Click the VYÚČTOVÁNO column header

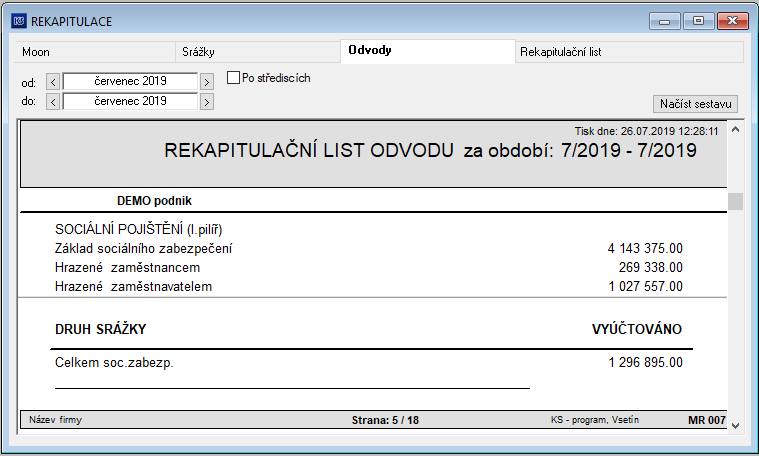point(637,329)
